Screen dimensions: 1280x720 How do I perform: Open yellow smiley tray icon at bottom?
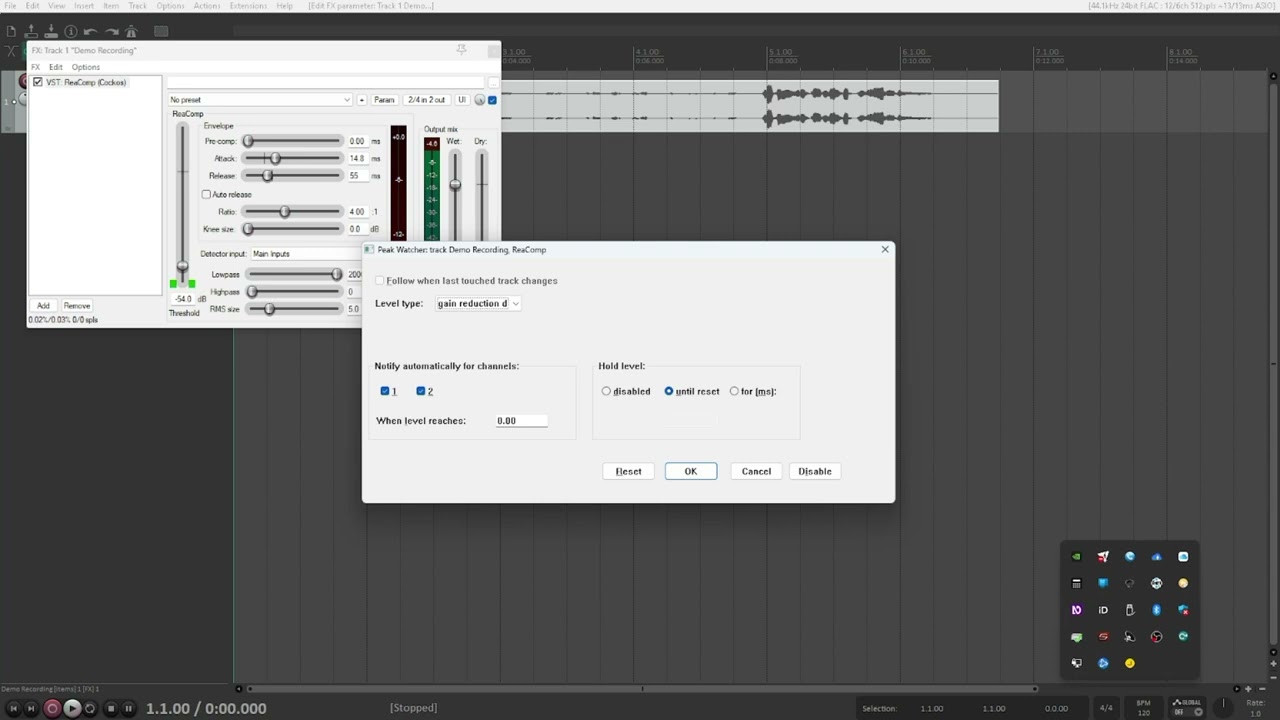(x=1130, y=663)
